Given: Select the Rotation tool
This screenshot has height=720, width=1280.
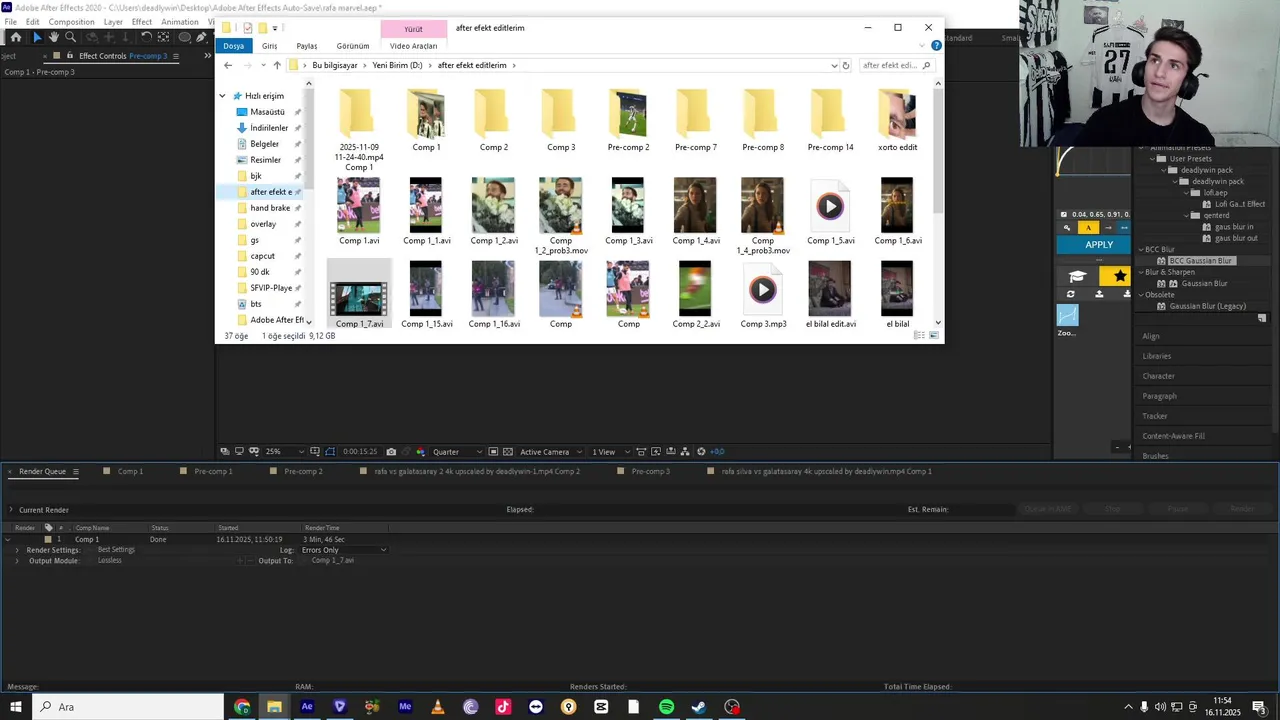Looking at the screenshot, I should pyautogui.click(x=147, y=37).
